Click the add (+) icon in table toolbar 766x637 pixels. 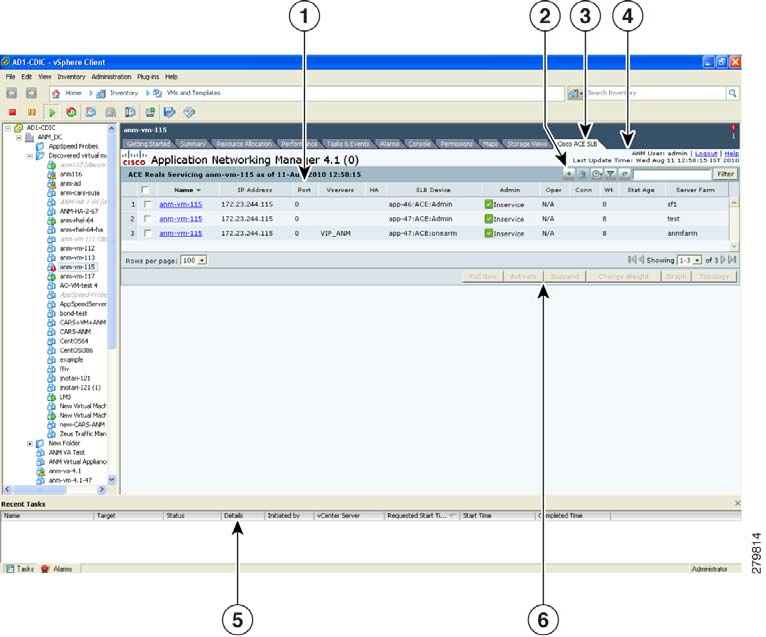[569, 174]
